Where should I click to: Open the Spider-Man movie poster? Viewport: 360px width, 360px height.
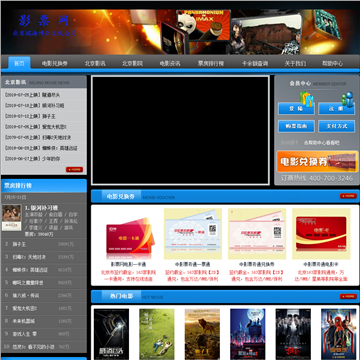click(339, 334)
